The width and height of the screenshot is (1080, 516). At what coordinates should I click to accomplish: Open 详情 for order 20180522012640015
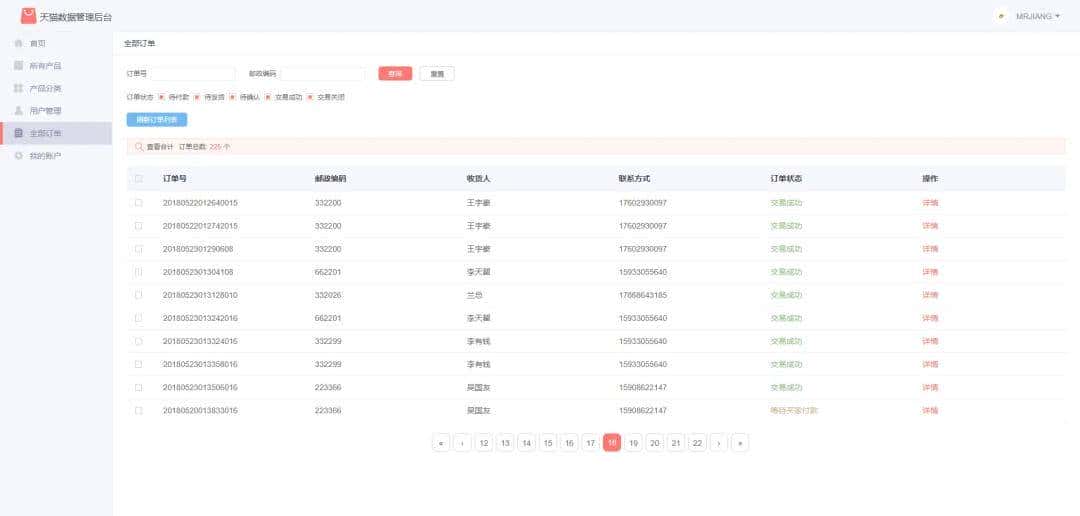click(930, 203)
